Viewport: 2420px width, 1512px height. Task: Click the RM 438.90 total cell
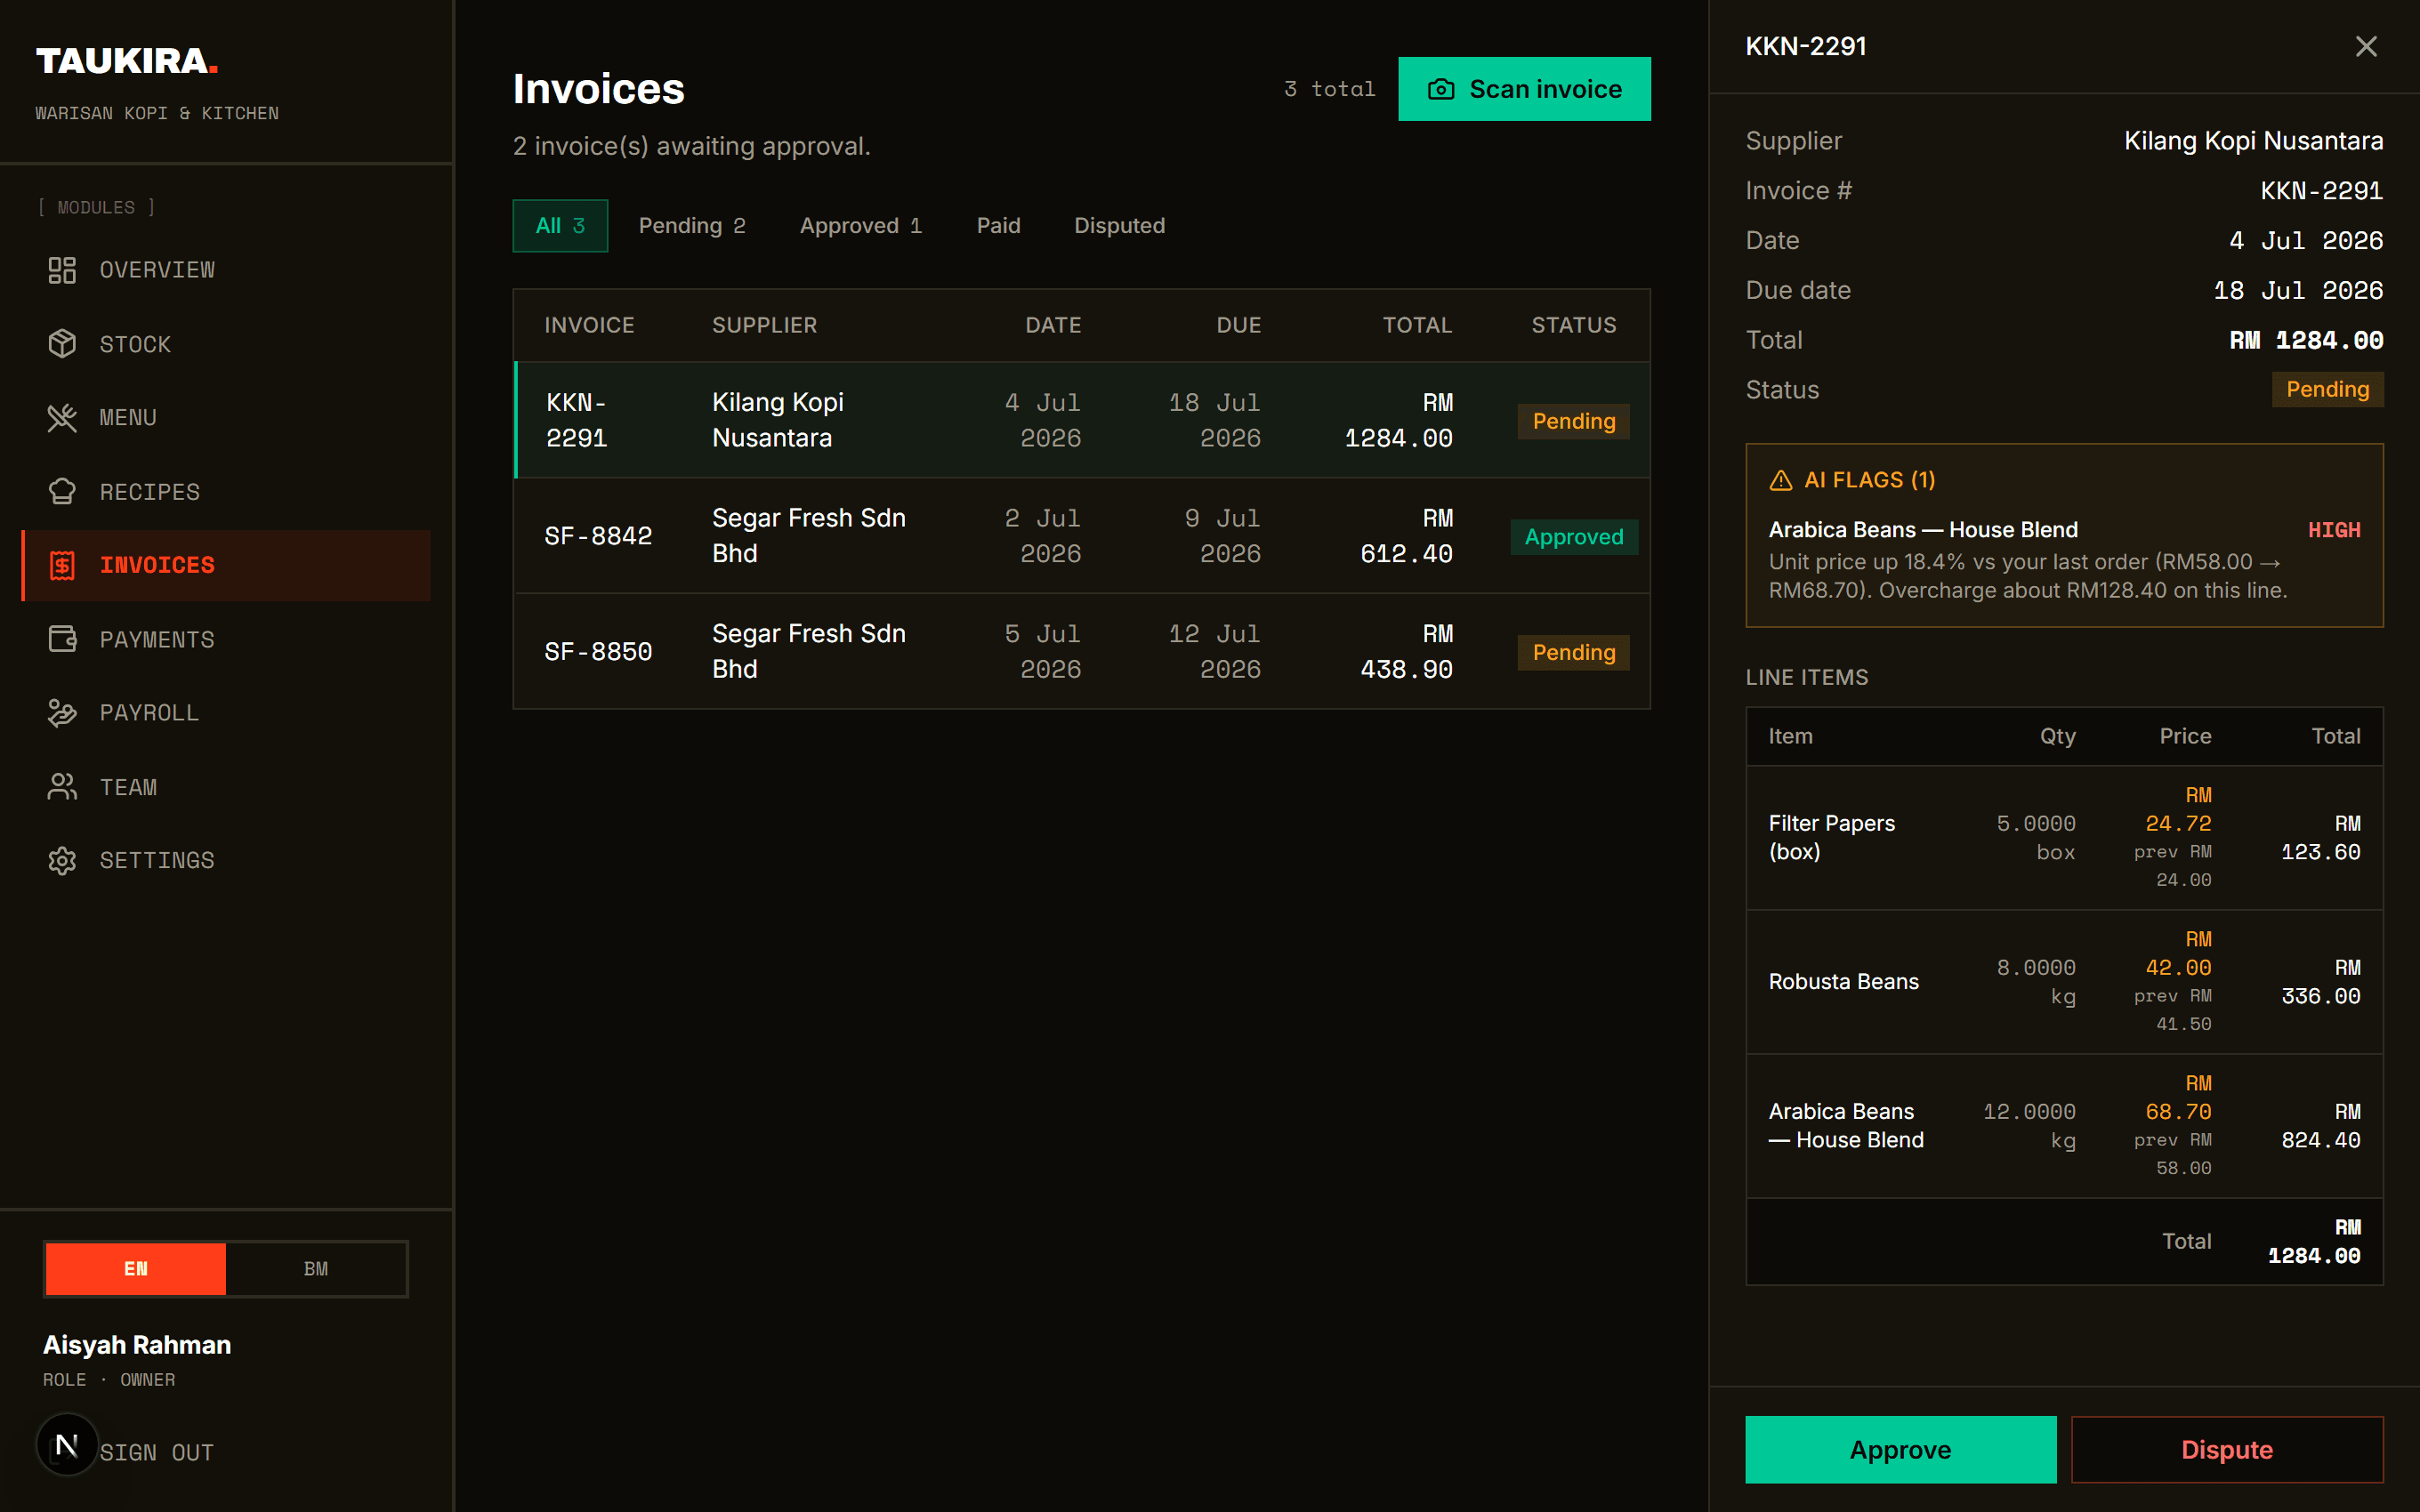point(1406,651)
